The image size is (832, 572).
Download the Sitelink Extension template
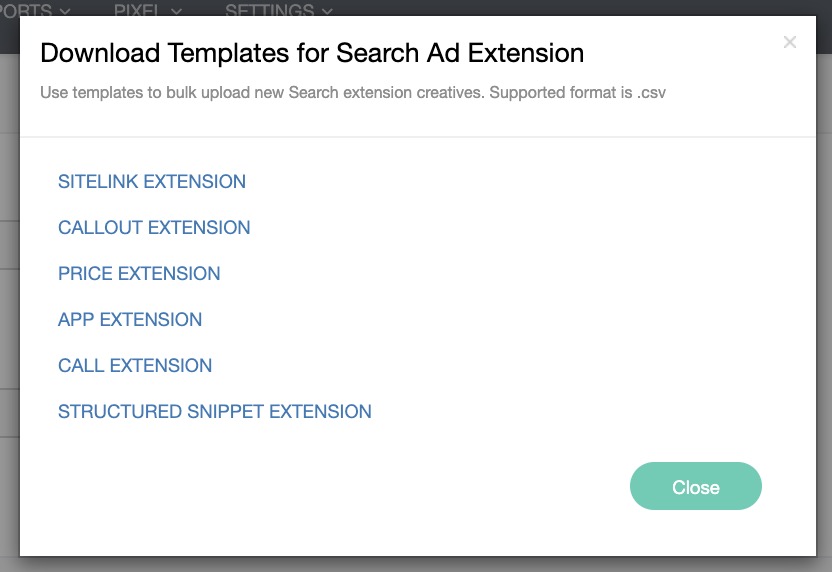(152, 182)
